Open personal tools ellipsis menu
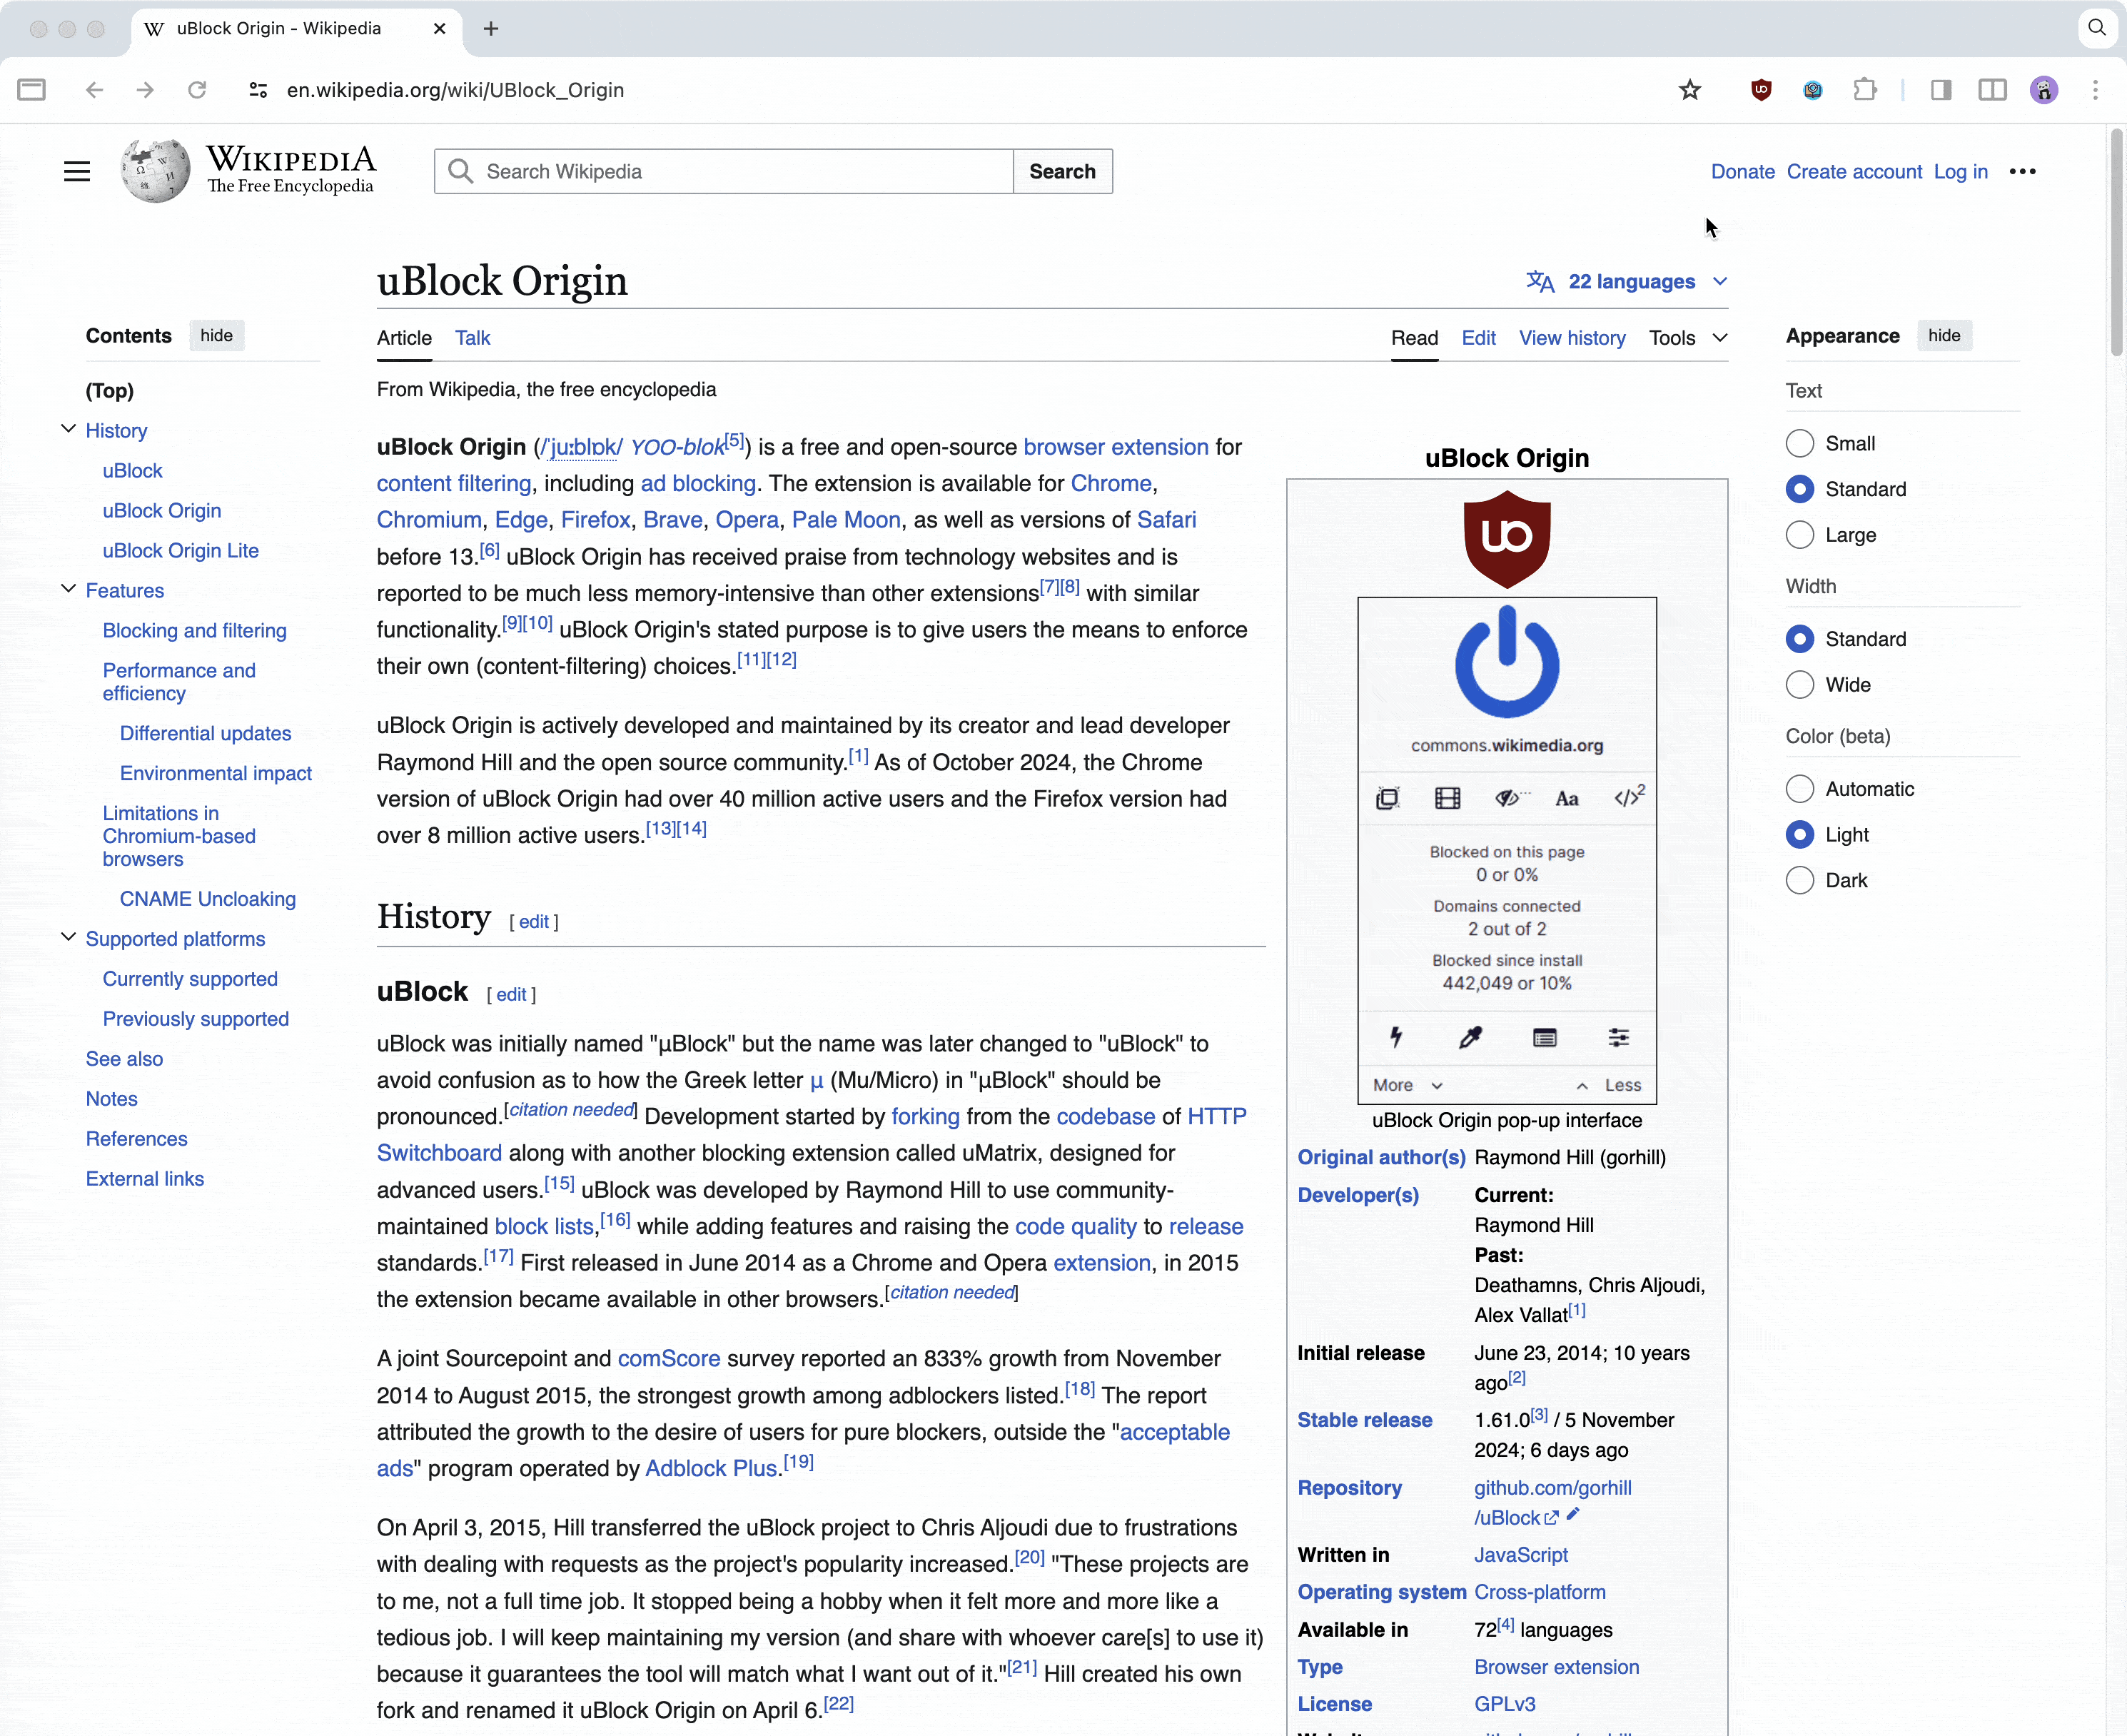The image size is (2127, 1736). point(2022,172)
